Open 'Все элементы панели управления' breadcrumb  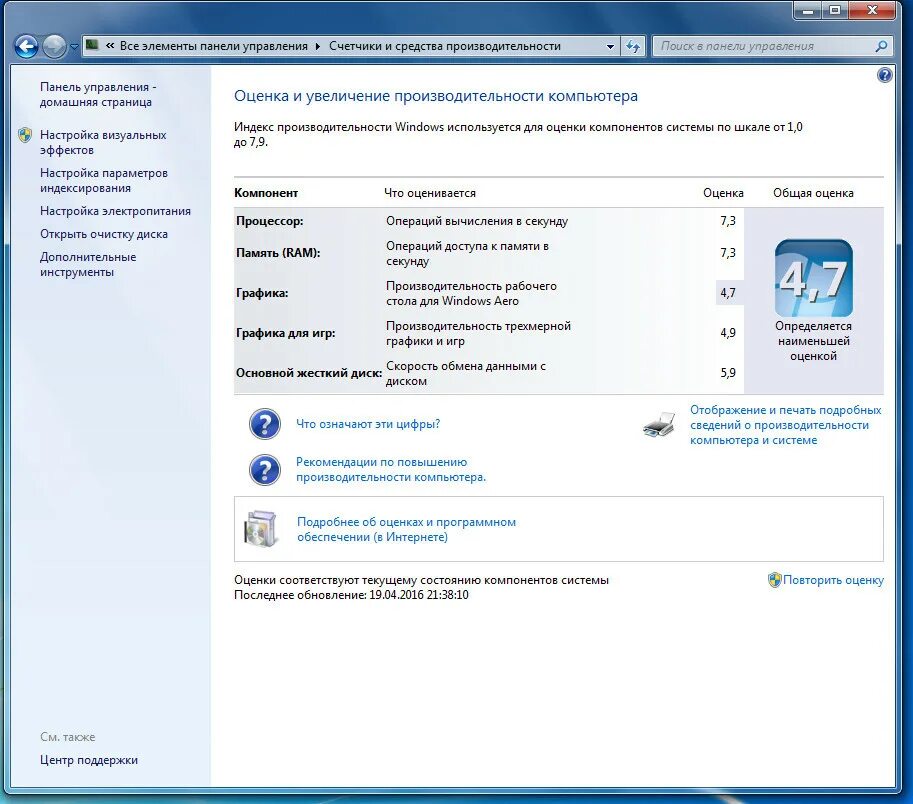[214, 46]
